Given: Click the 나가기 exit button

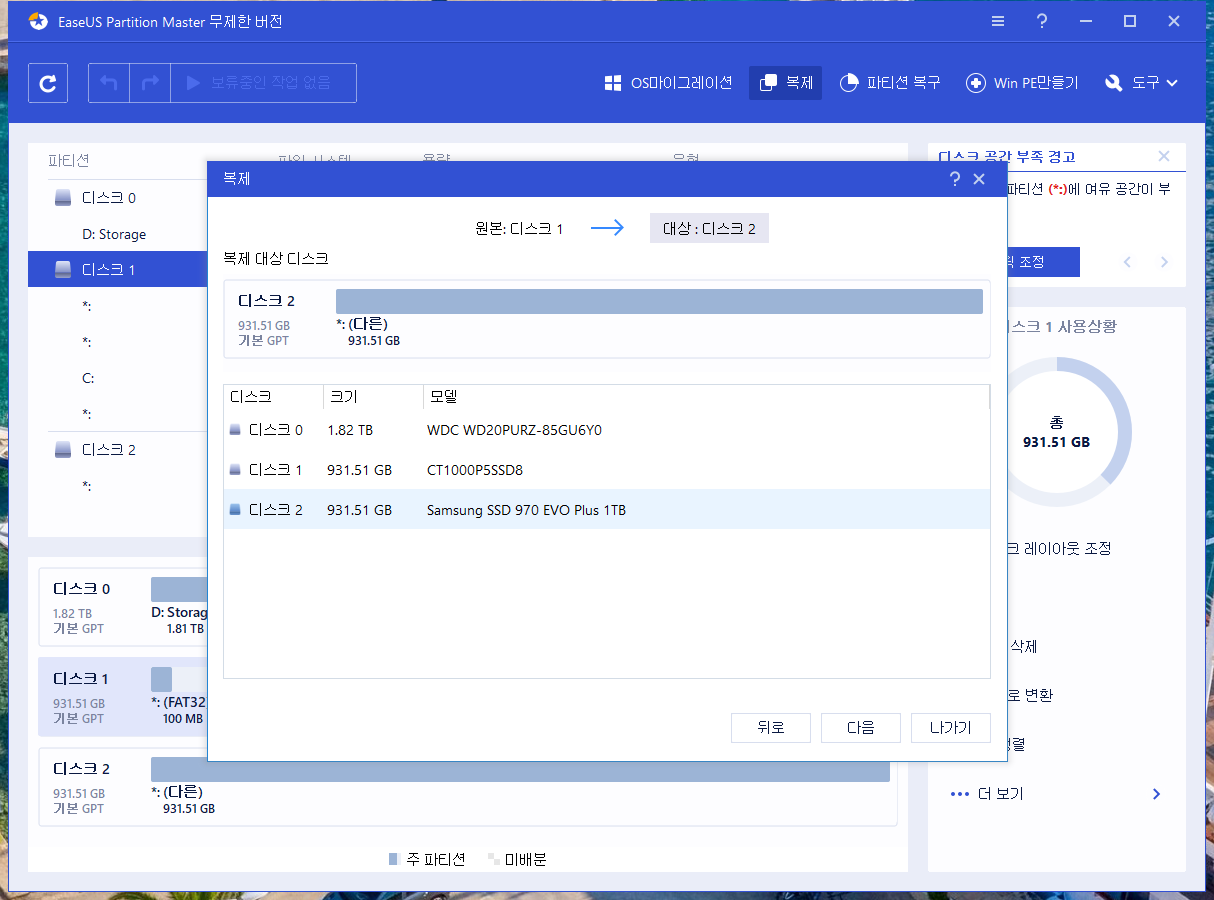Looking at the screenshot, I should click(x=951, y=728).
